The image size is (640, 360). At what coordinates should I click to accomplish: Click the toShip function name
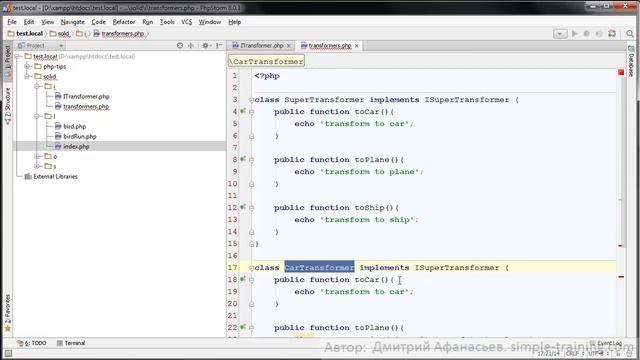[x=369, y=208]
